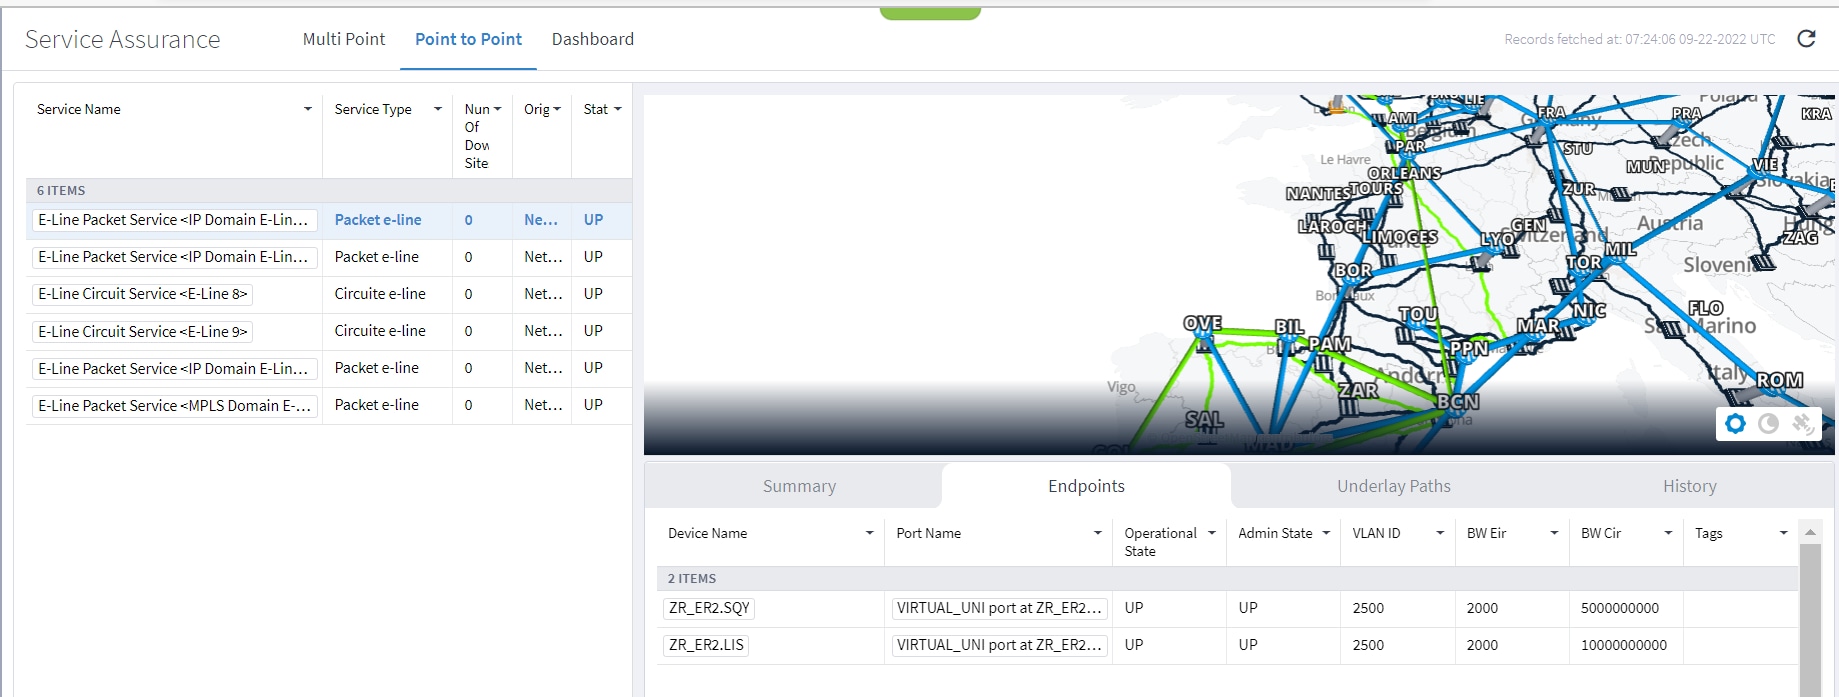Select the MAR node on map
This screenshot has width=1839, height=697.
[1538, 326]
